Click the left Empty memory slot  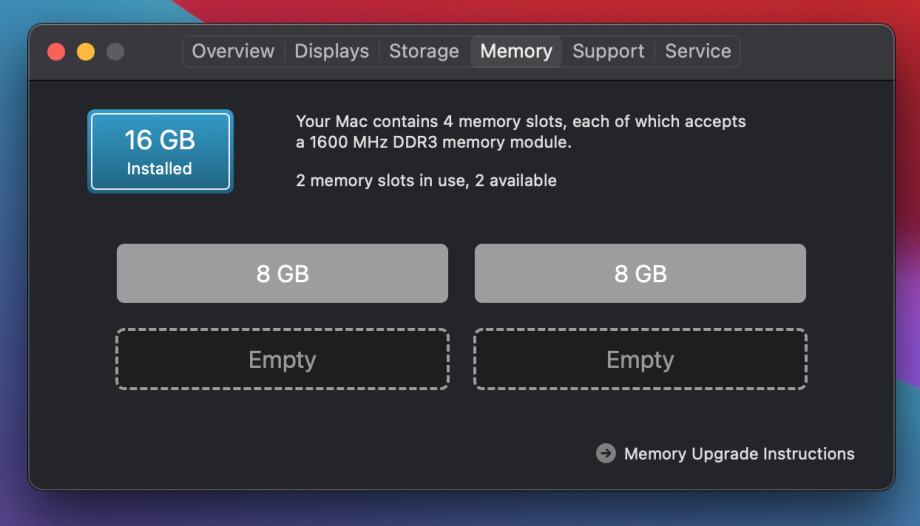point(282,359)
